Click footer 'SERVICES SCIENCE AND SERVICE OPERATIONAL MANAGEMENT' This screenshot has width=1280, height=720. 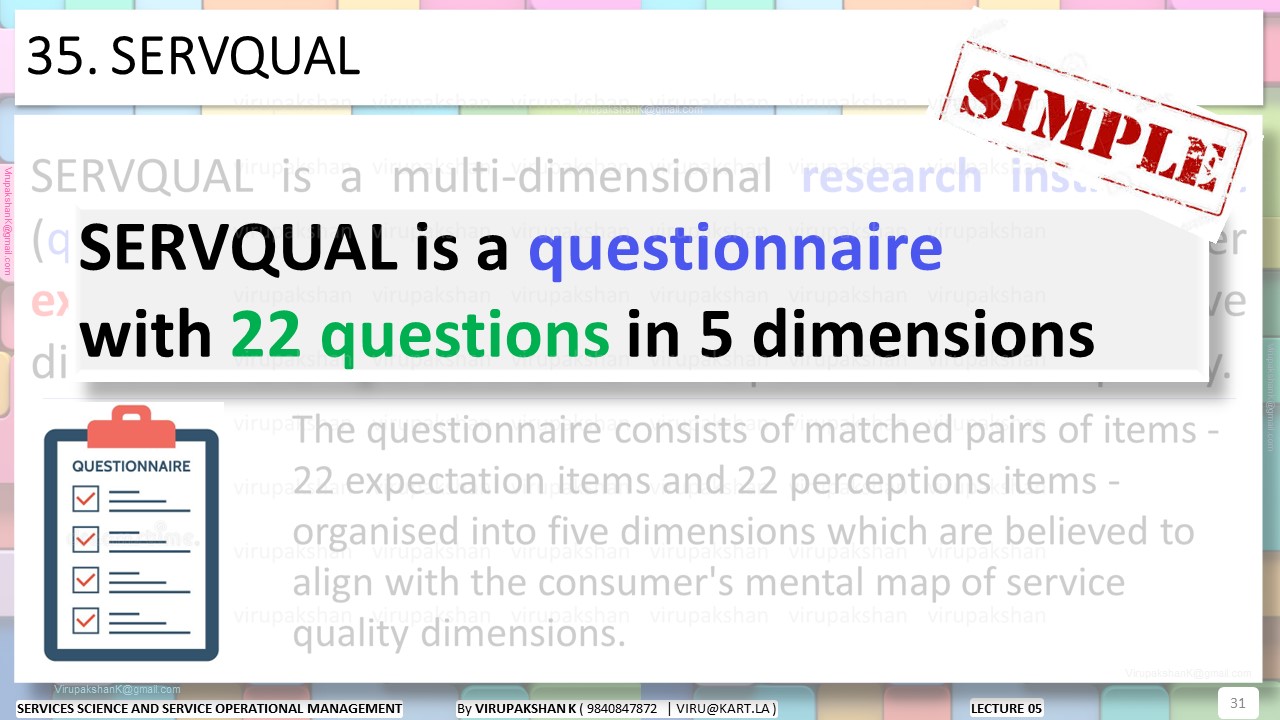coord(210,708)
